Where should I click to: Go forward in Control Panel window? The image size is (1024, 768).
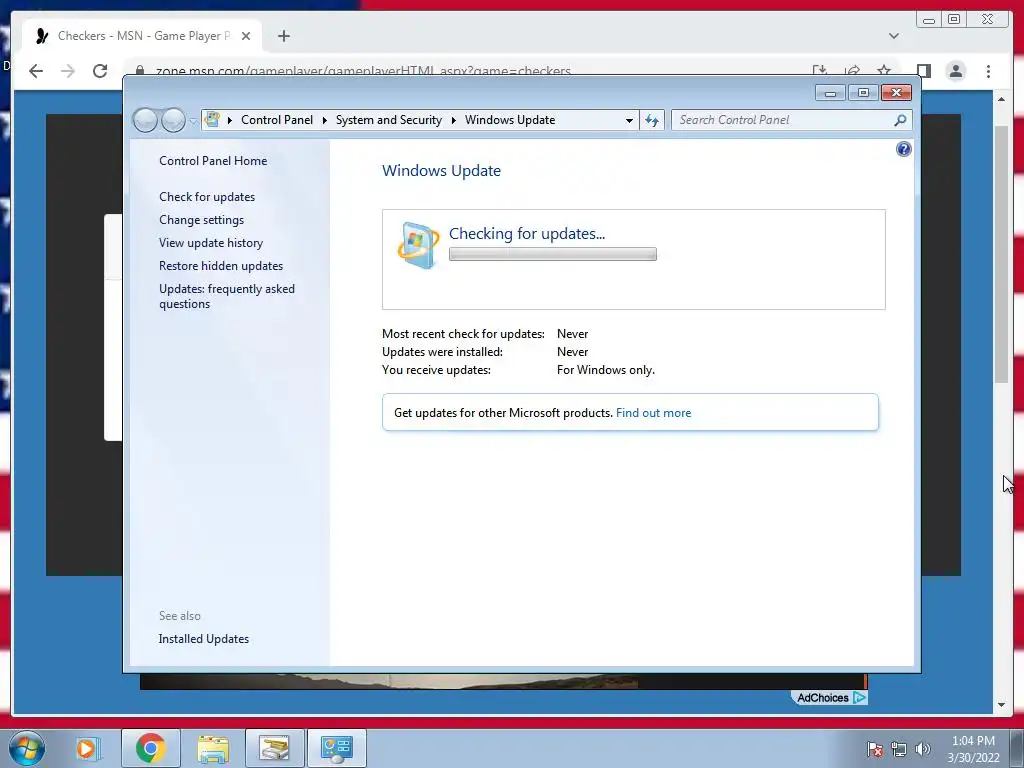pyautogui.click(x=173, y=120)
